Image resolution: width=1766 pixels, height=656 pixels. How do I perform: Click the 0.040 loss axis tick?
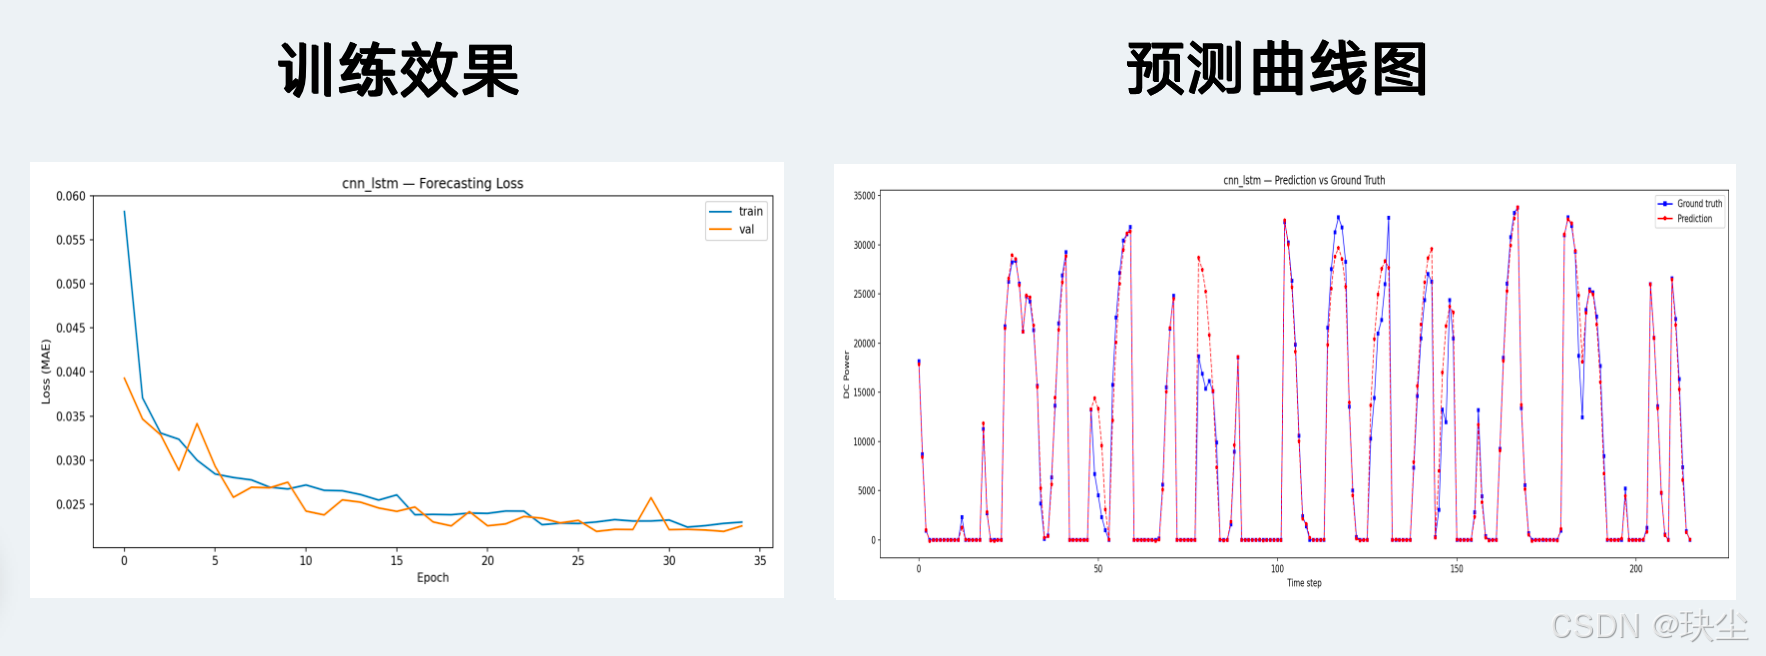tap(71, 372)
